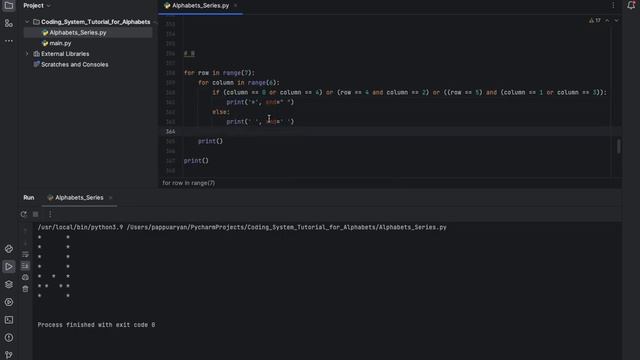640x360 pixels.
Task: Open notifications bell
Action: click(631, 5)
